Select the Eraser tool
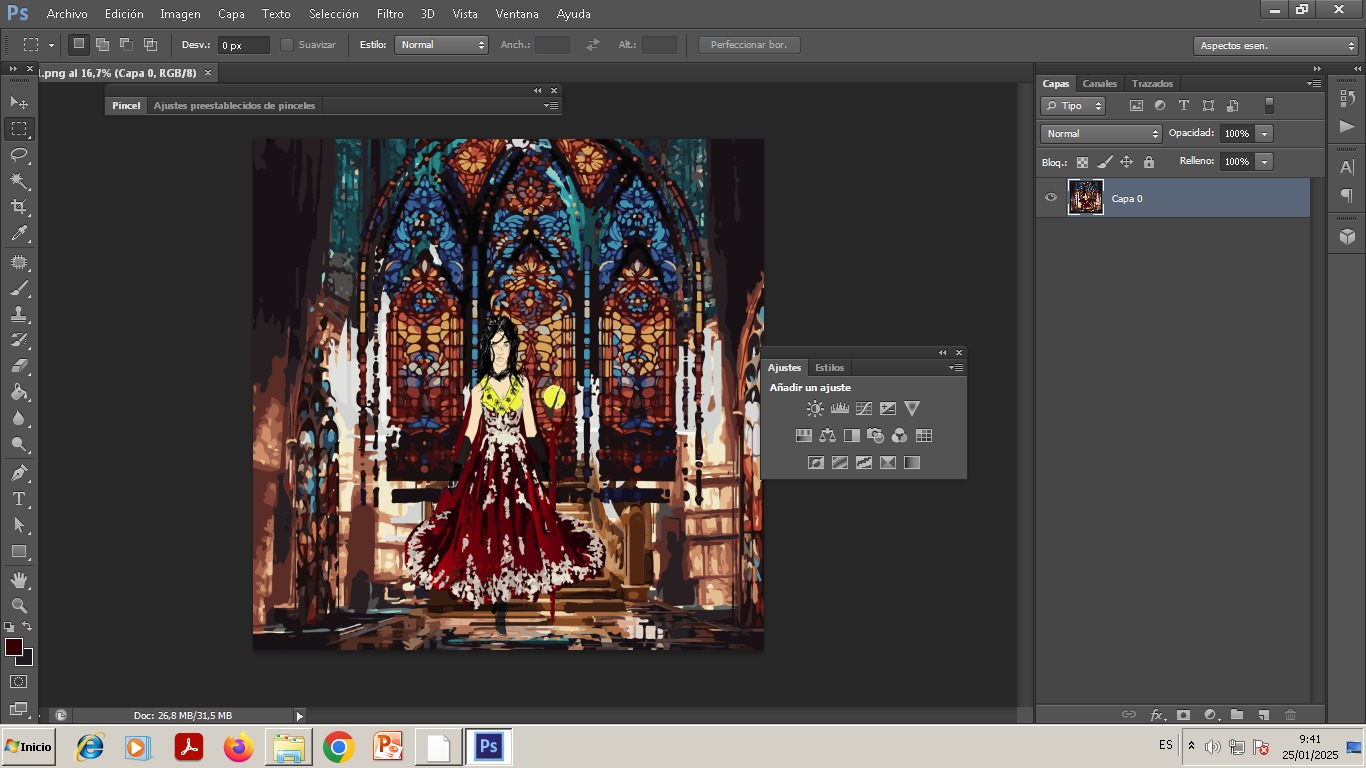Image resolution: width=1366 pixels, height=768 pixels. pos(19,366)
